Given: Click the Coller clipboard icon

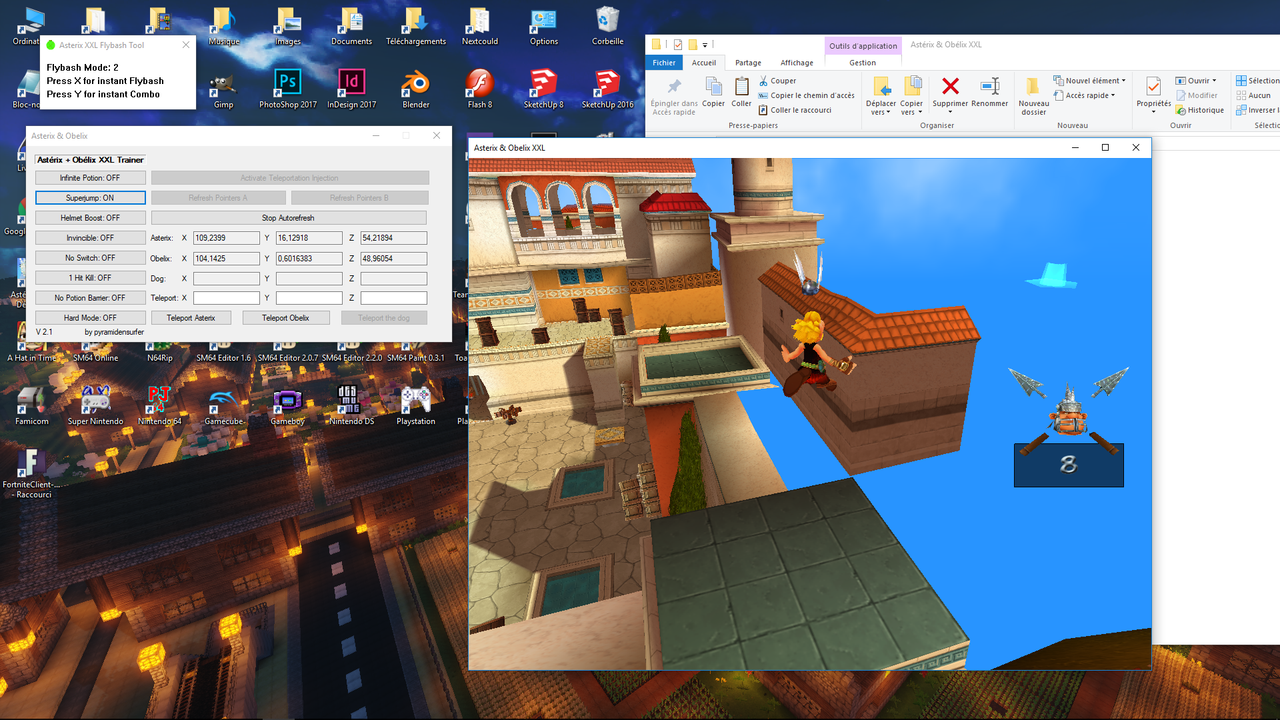Looking at the screenshot, I should tap(741, 92).
